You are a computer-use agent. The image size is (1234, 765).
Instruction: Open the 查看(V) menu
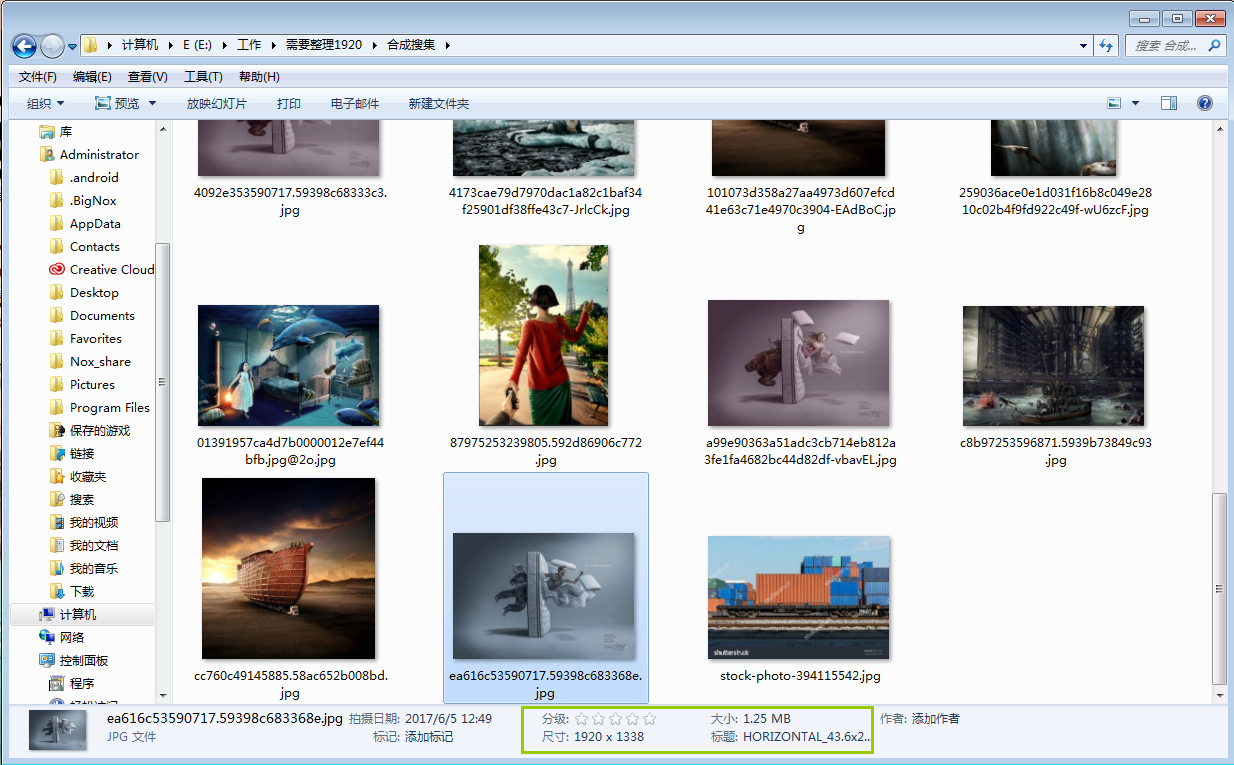pos(148,77)
